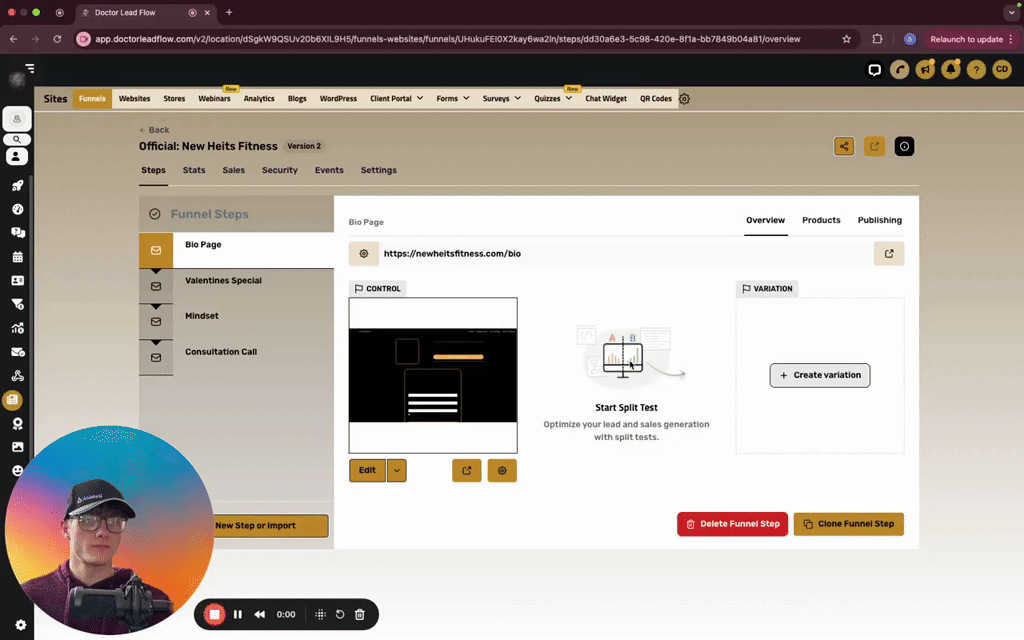The height and width of the screenshot is (640, 1024).
Task: Switch to the Sales tab
Action: coord(233,170)
